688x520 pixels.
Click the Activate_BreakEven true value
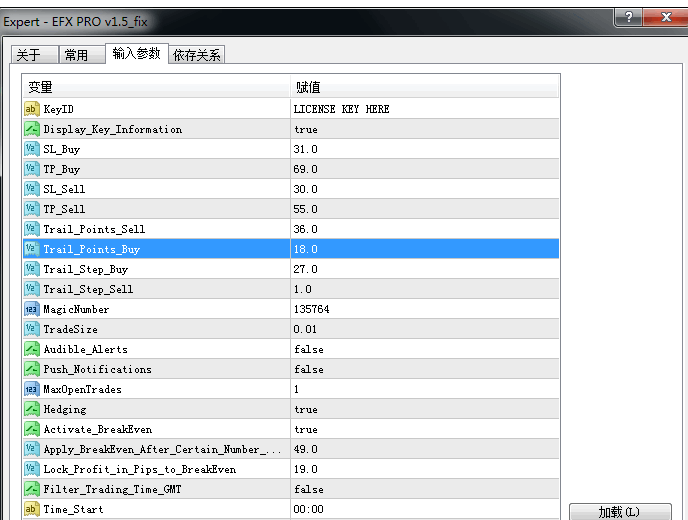(306, 429)
